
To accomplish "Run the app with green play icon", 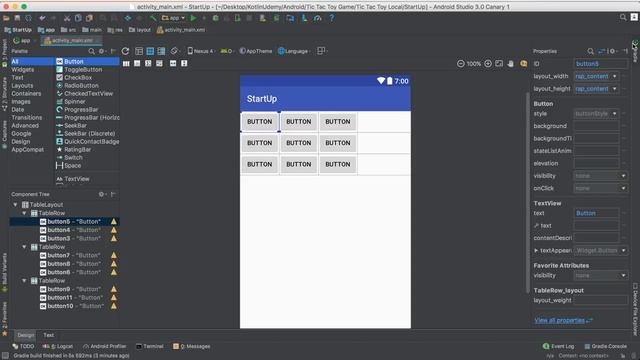I will pos(193,18).
